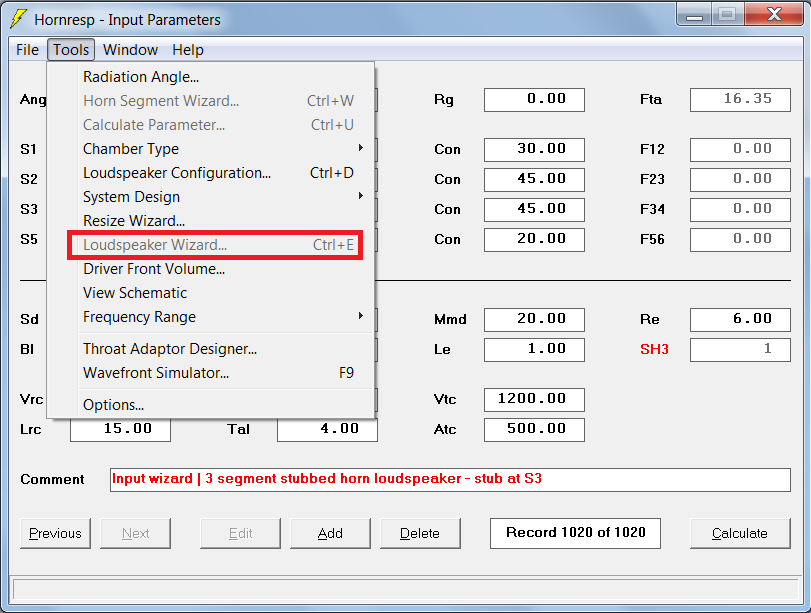Open the Window menu
This screenshot has height=613, width=811.
click(x=130, y=50)
